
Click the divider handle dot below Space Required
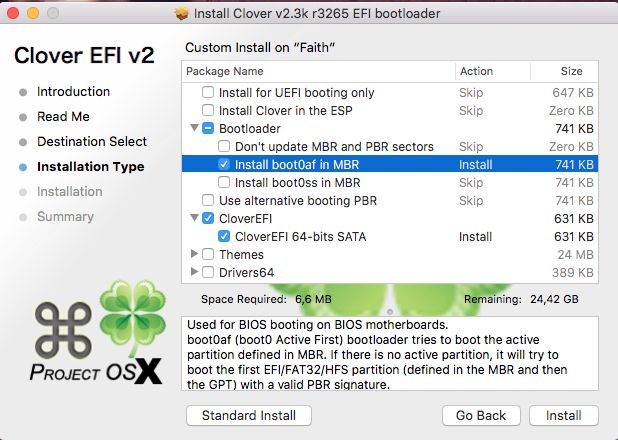(x=390, y=312)
